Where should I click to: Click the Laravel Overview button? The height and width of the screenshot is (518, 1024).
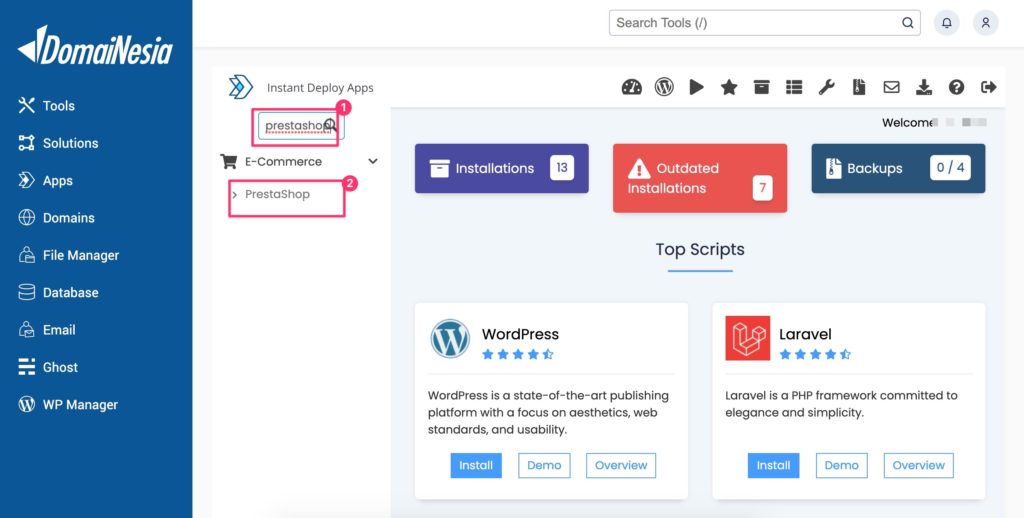pos(919,466)
